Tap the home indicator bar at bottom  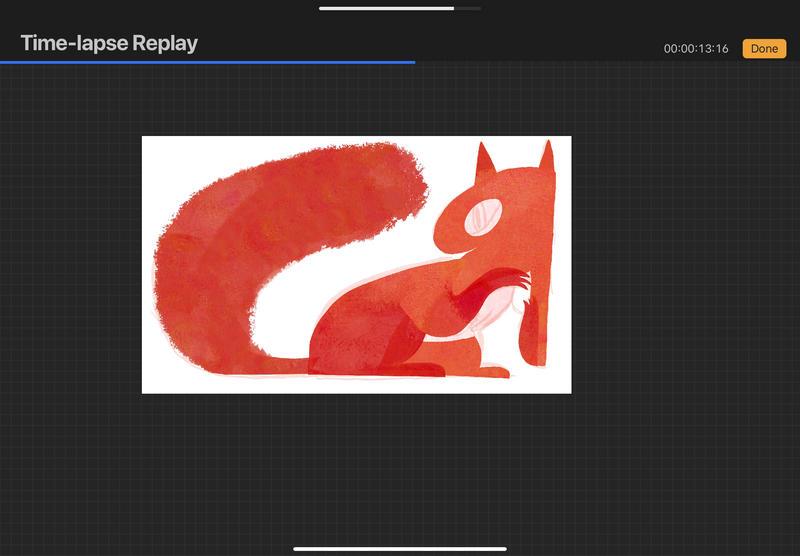point(400,548)
